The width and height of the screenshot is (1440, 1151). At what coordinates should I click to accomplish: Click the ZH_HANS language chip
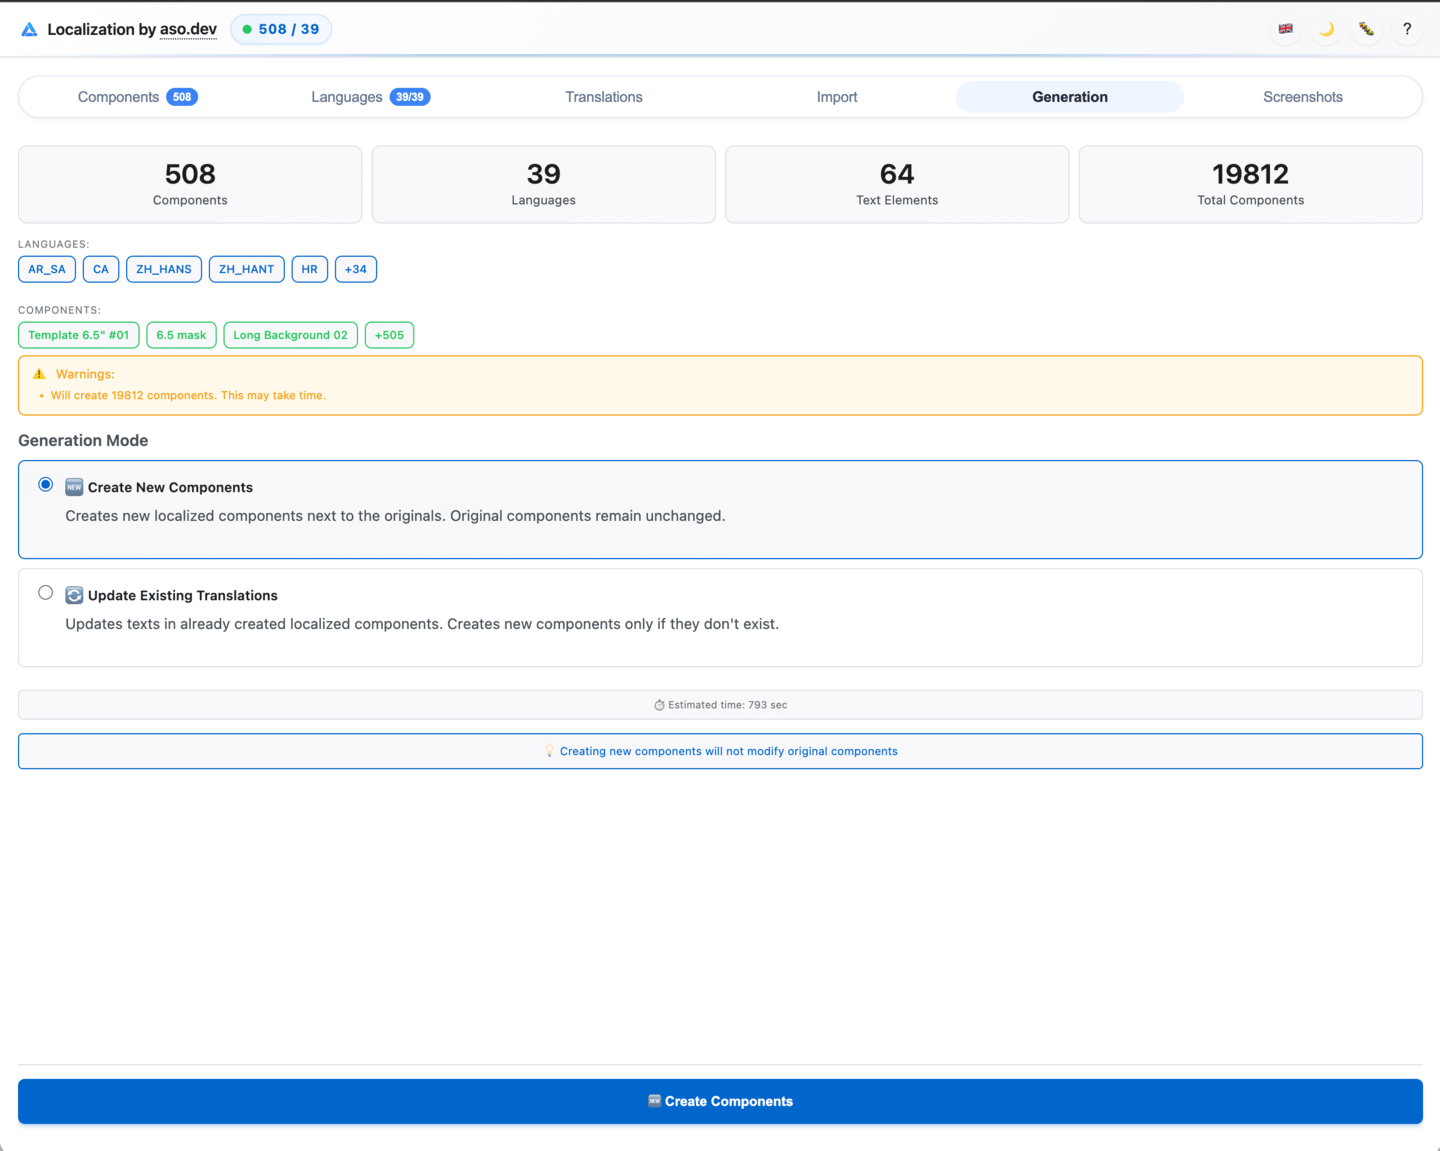point(164,269)
